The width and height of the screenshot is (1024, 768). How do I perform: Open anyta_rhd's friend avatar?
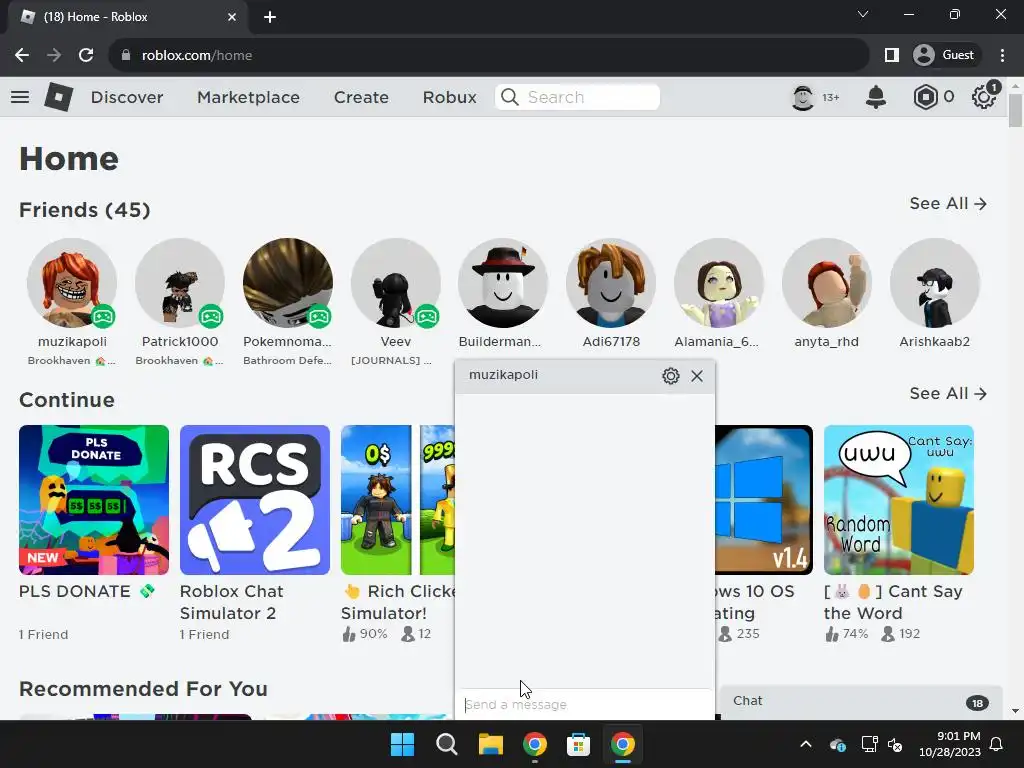pyautogui.click(x=827, y=283)
